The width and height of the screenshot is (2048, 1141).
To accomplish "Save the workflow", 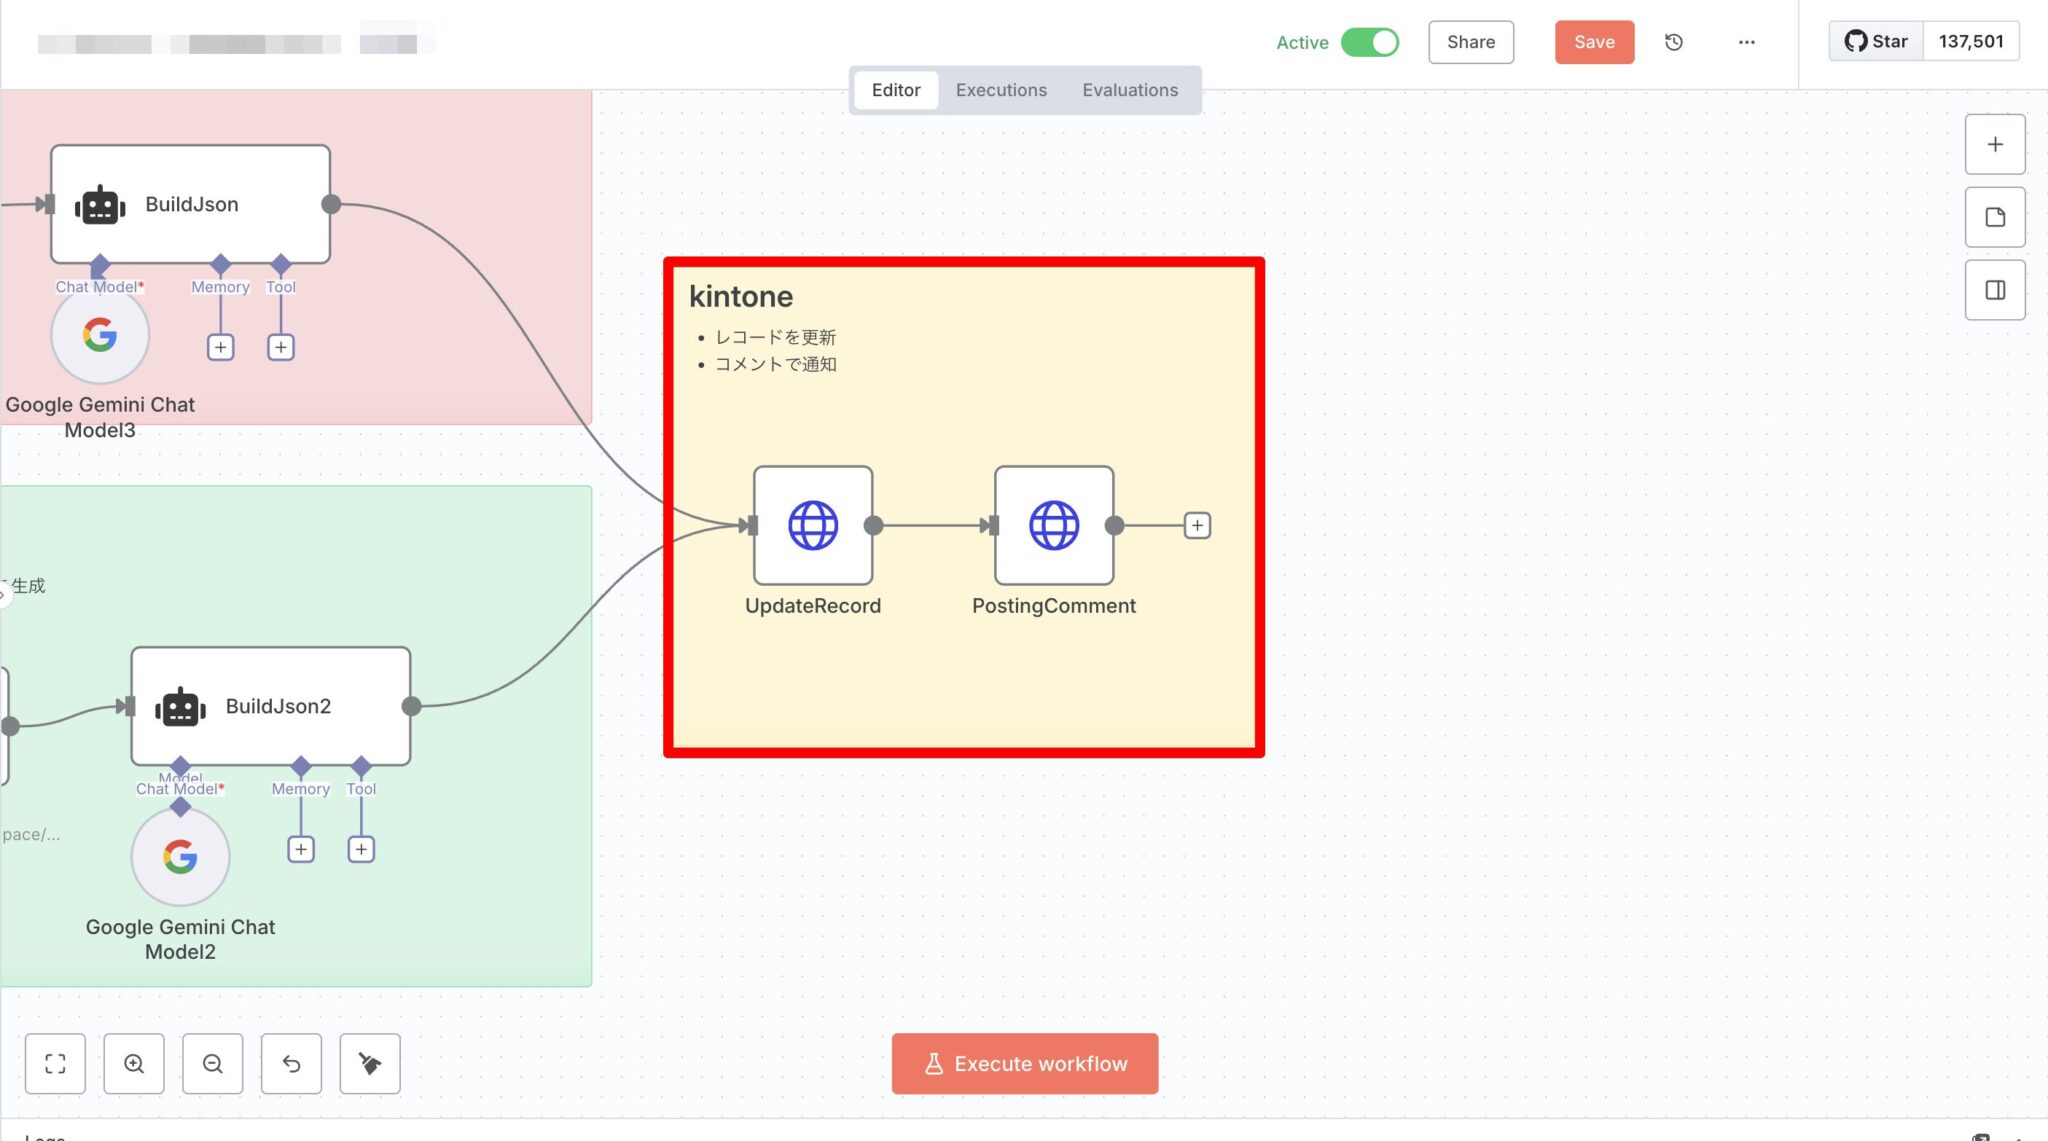I will (x=1594, y=42).
